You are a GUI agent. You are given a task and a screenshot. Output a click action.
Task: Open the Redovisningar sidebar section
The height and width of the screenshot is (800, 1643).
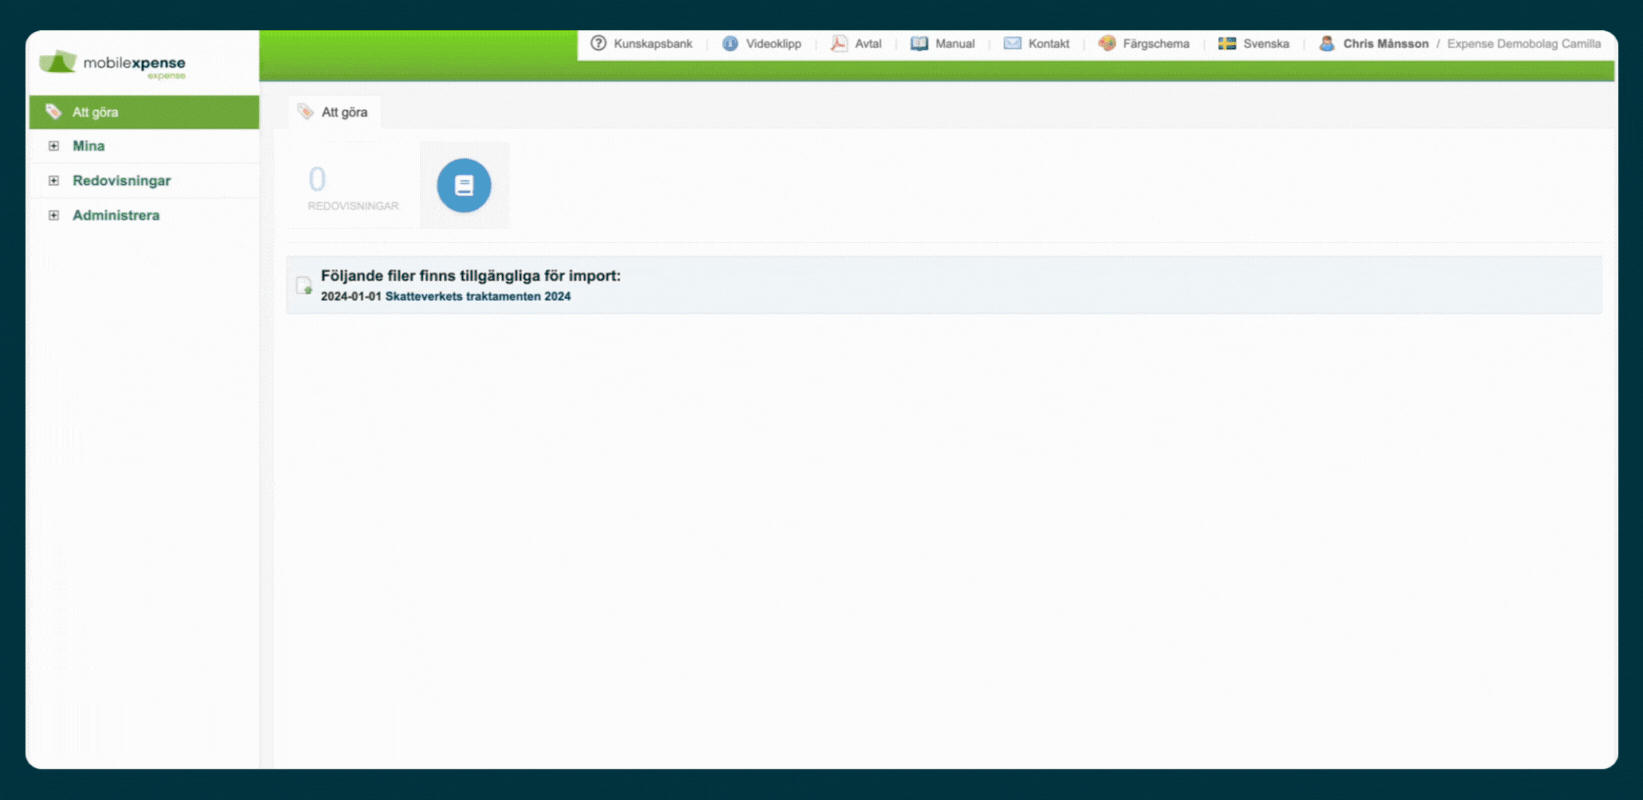pos(122,181)
